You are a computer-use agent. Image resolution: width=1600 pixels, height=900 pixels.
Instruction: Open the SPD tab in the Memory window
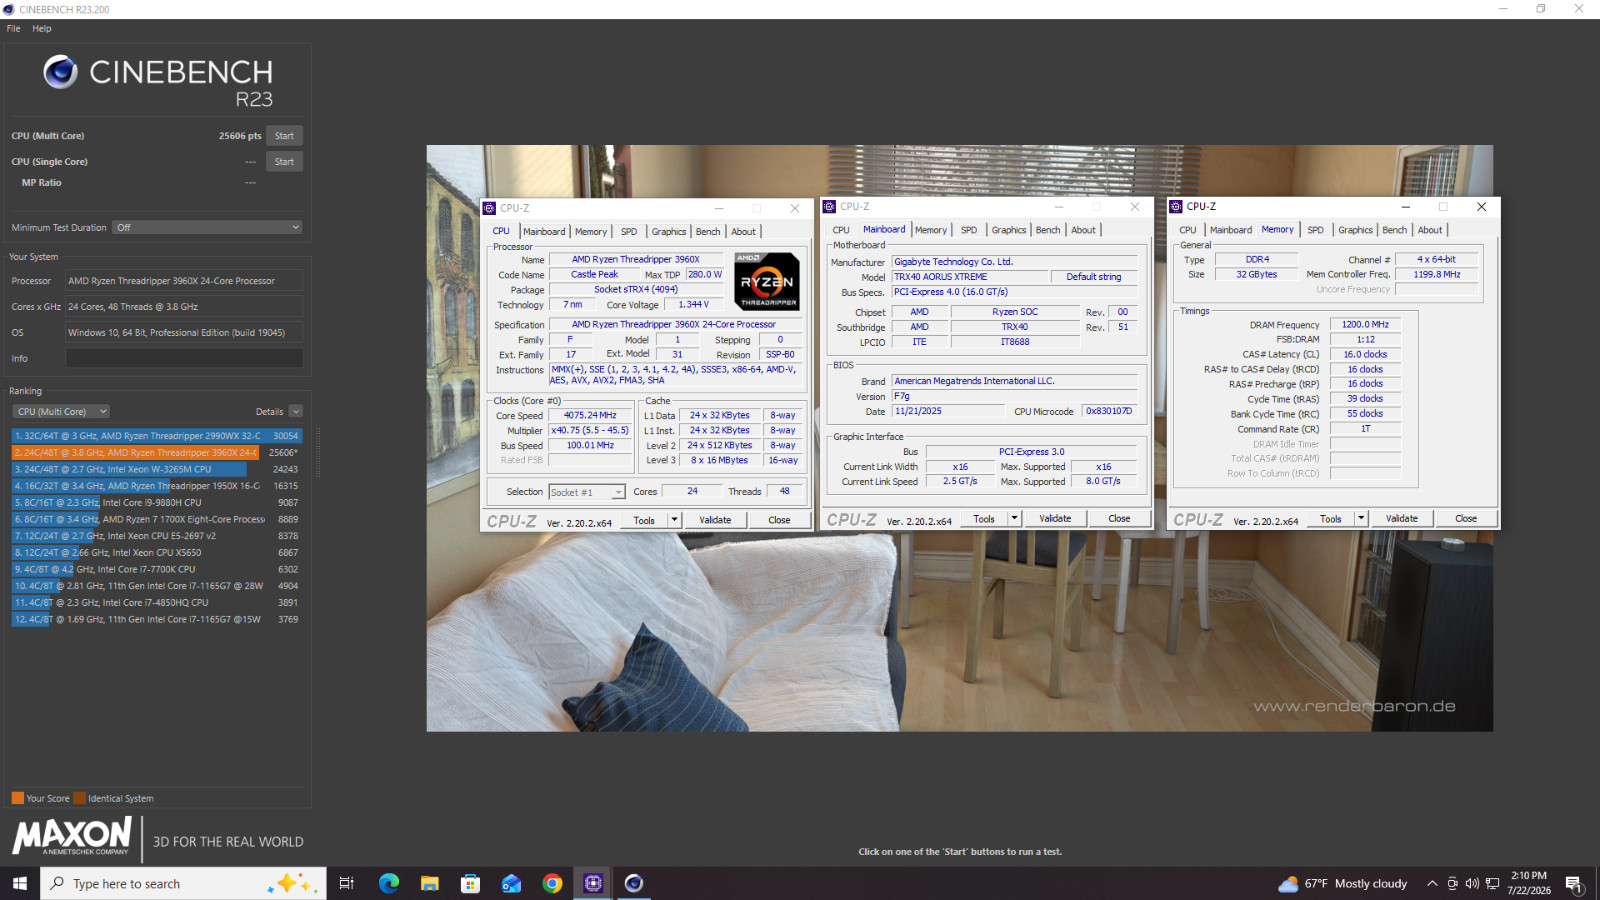[x=1315, y=230]
